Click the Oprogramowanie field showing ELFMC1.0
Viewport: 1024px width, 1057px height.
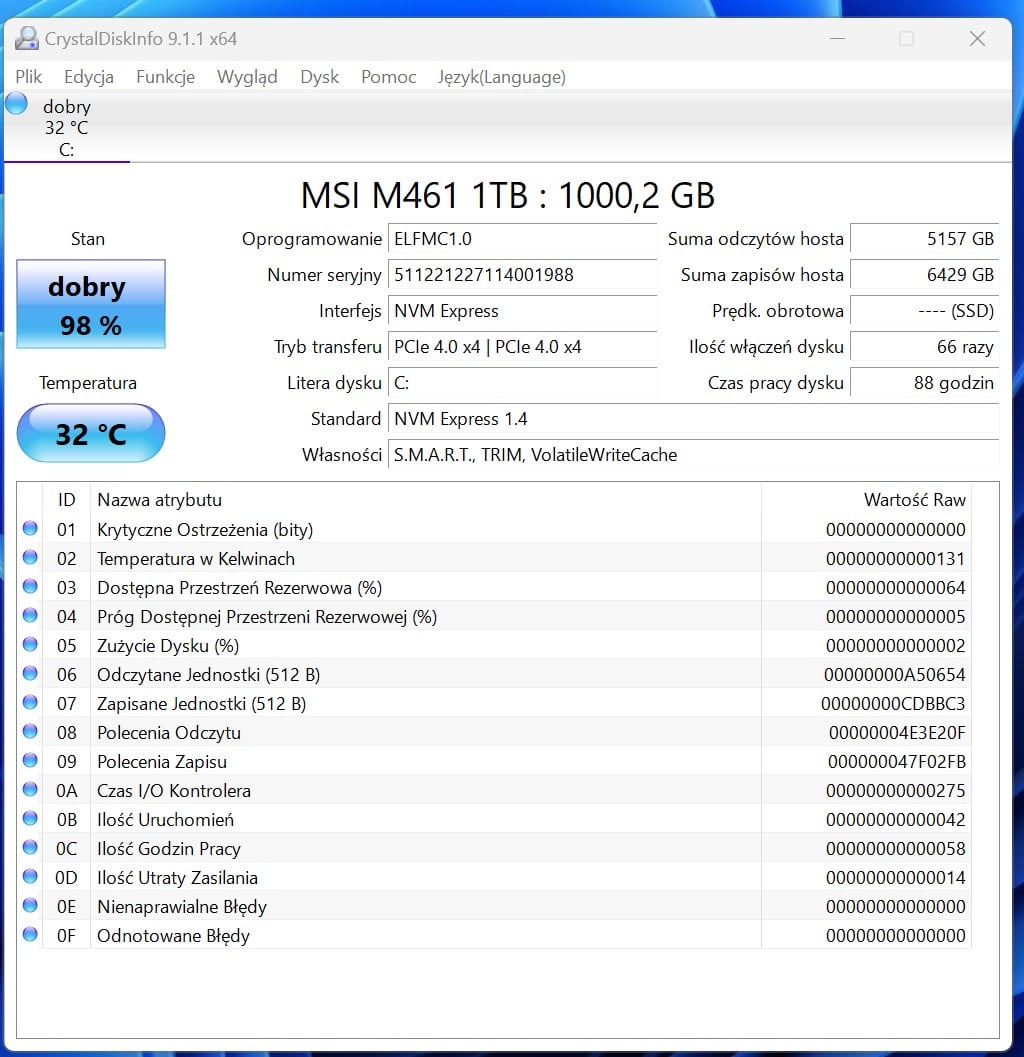[522, 239]
